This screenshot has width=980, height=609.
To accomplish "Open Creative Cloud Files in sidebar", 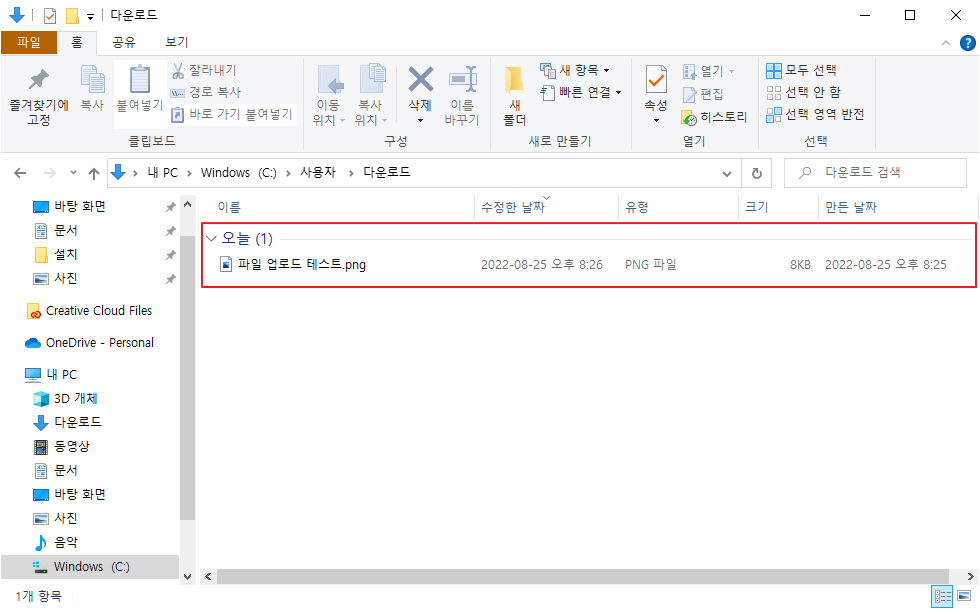I will pos(89,311).
